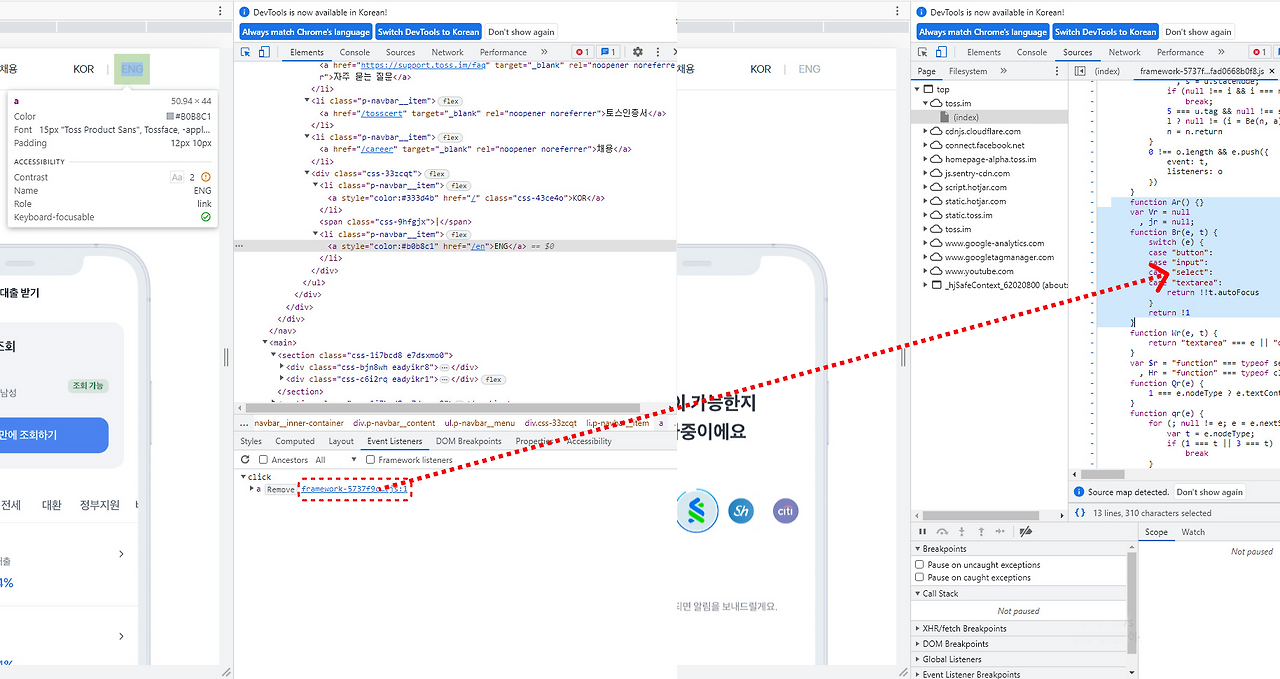Open the three-dot menu beside the selected ENG row
Viewport: 1280px width, 679px height.
point(238,245)
